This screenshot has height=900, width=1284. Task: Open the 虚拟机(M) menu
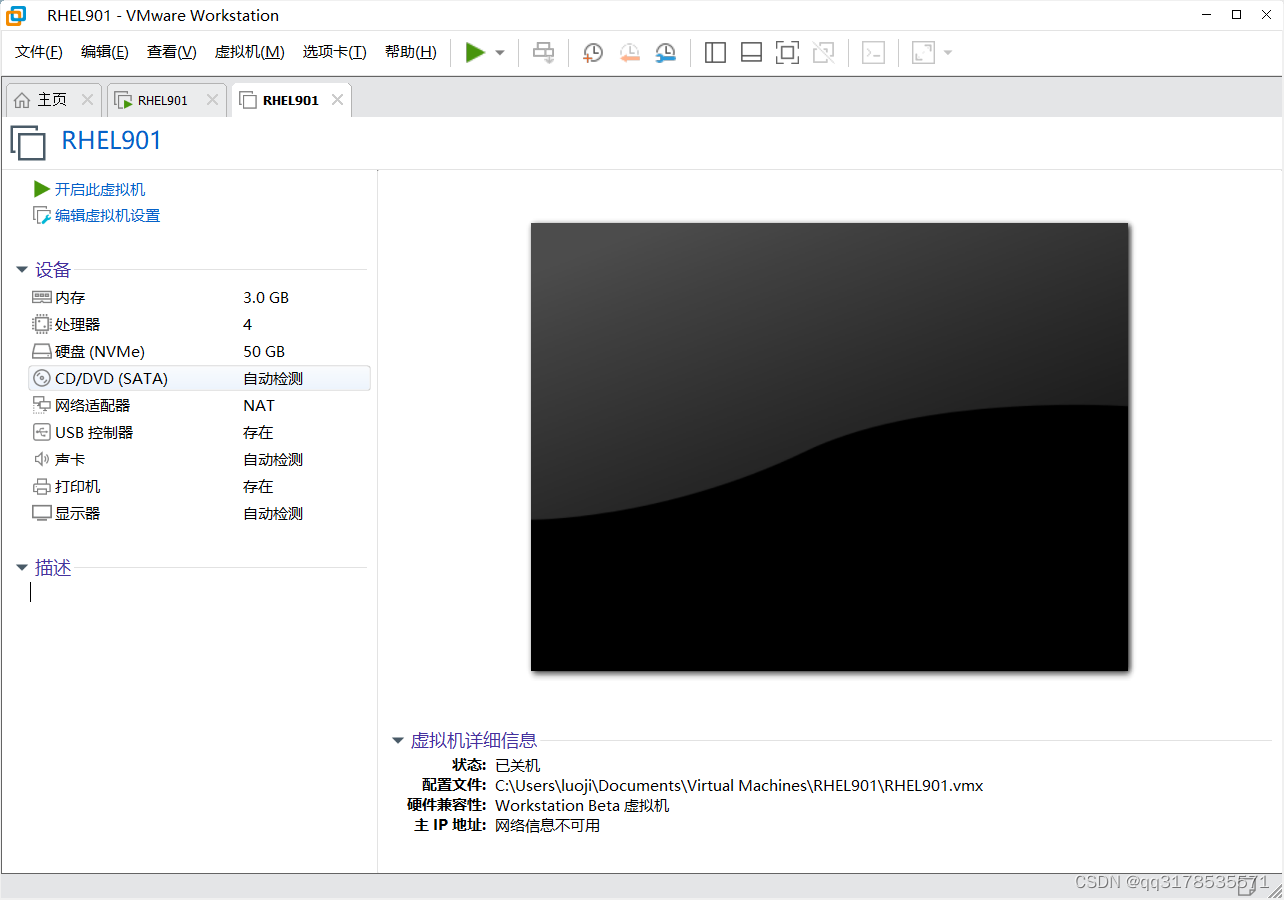tap(250, 52)
